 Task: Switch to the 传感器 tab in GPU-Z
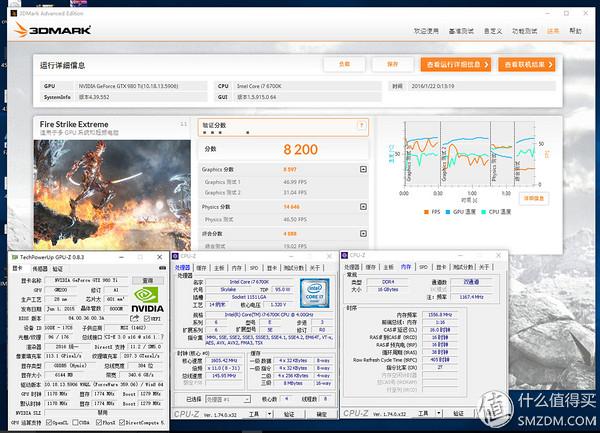point(40,269)
